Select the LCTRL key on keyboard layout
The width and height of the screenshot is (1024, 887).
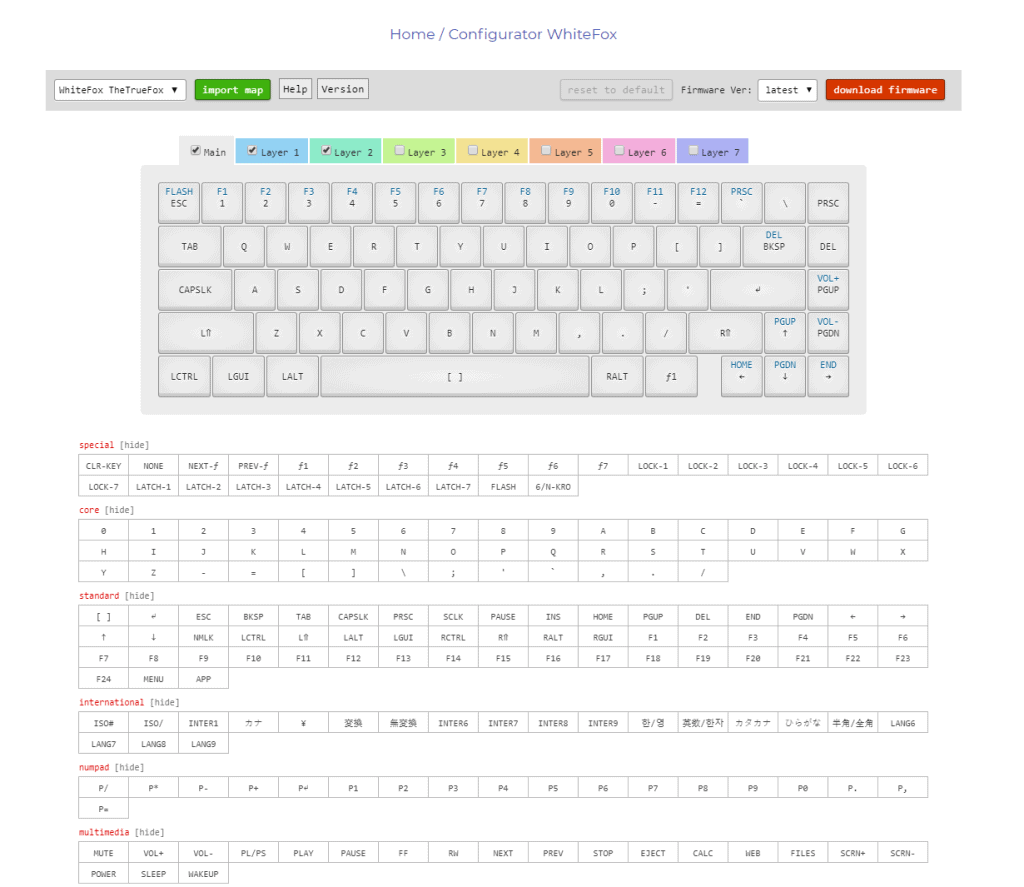click(184, 376)
